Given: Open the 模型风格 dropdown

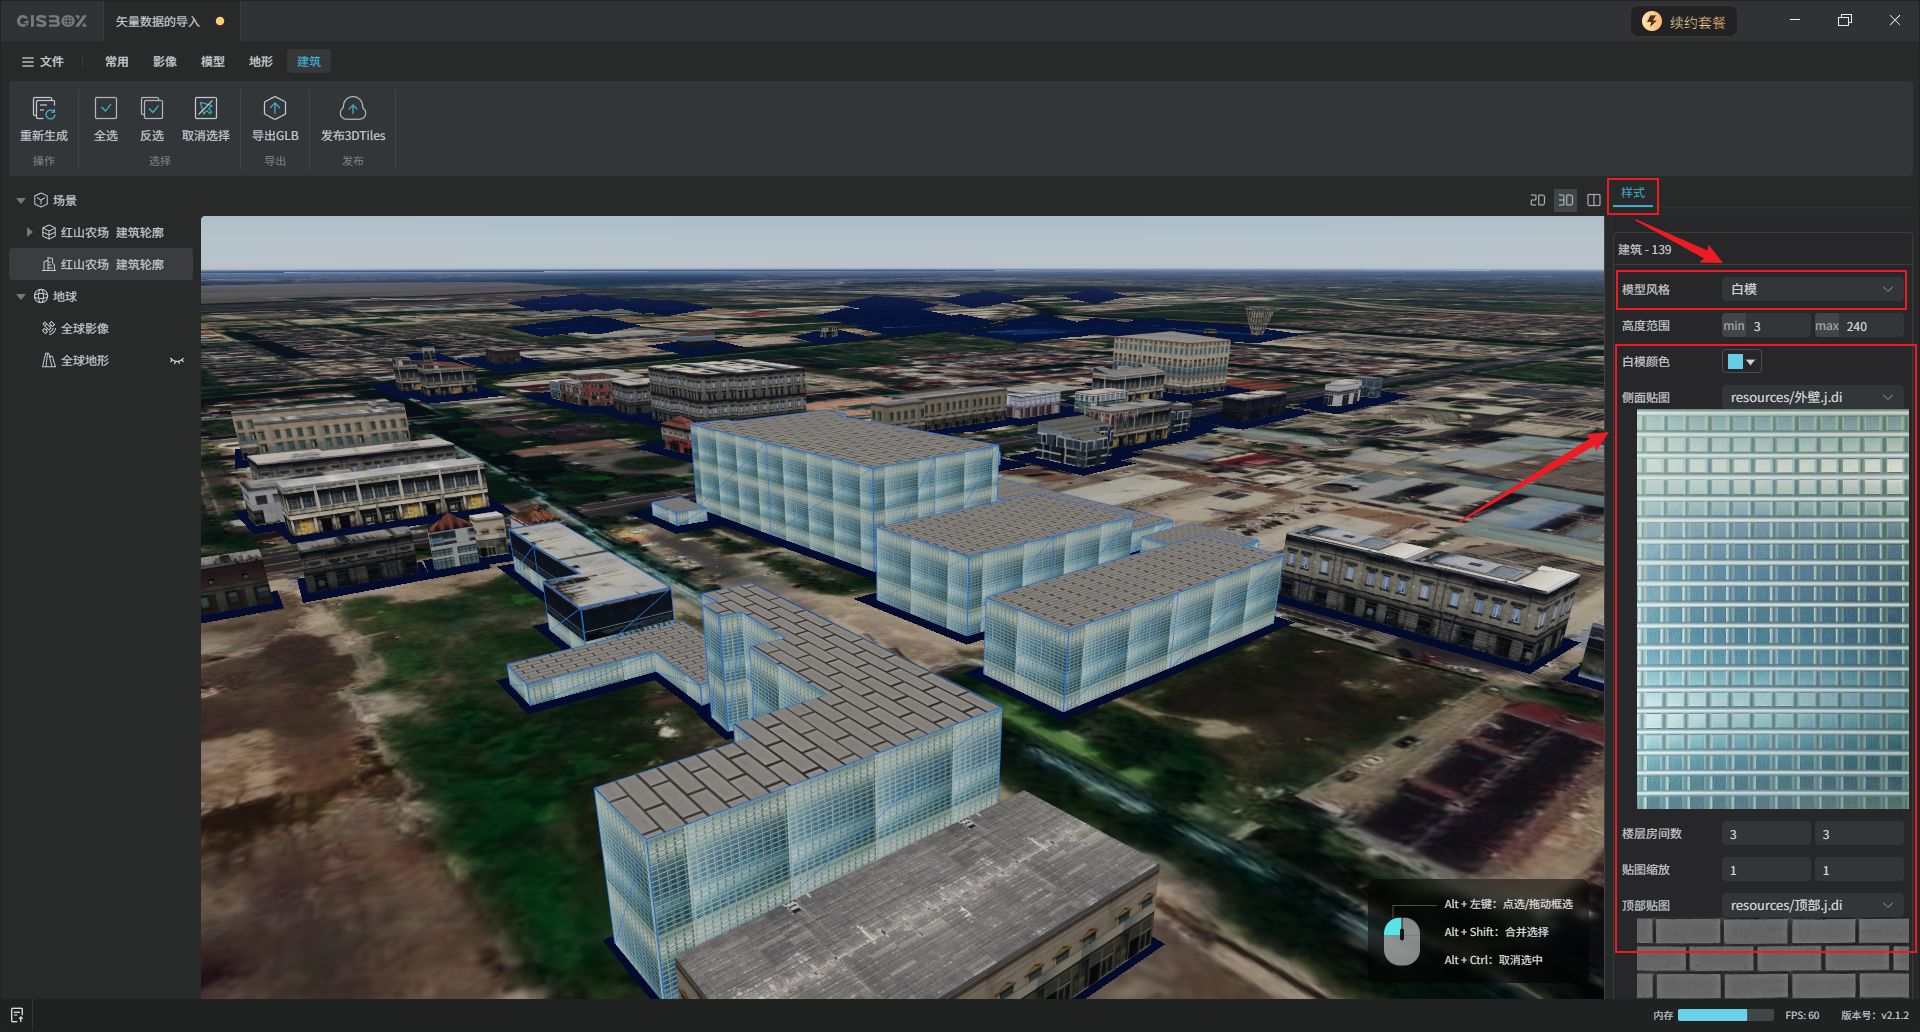Looking at the screenshot, I should tap(1812, 290).
